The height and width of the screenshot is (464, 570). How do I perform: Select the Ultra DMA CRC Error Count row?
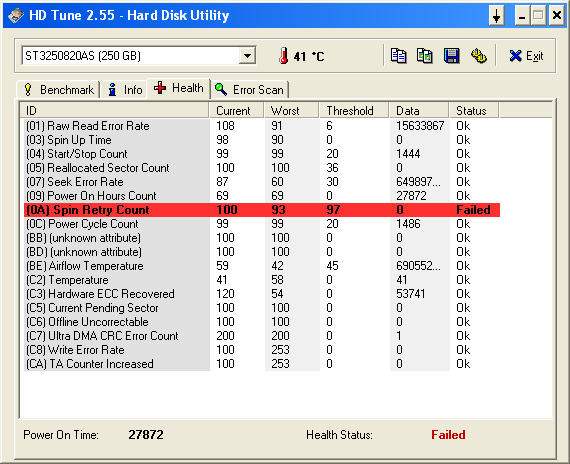pos(262,336)
